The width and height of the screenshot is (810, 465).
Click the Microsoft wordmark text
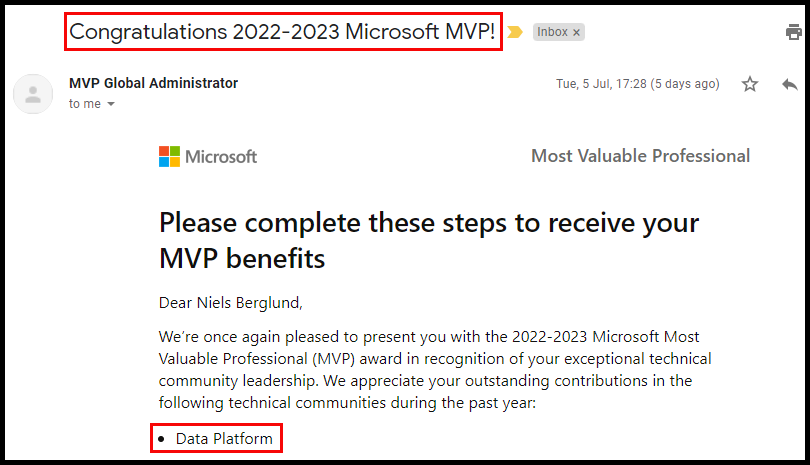pos(221,157)
